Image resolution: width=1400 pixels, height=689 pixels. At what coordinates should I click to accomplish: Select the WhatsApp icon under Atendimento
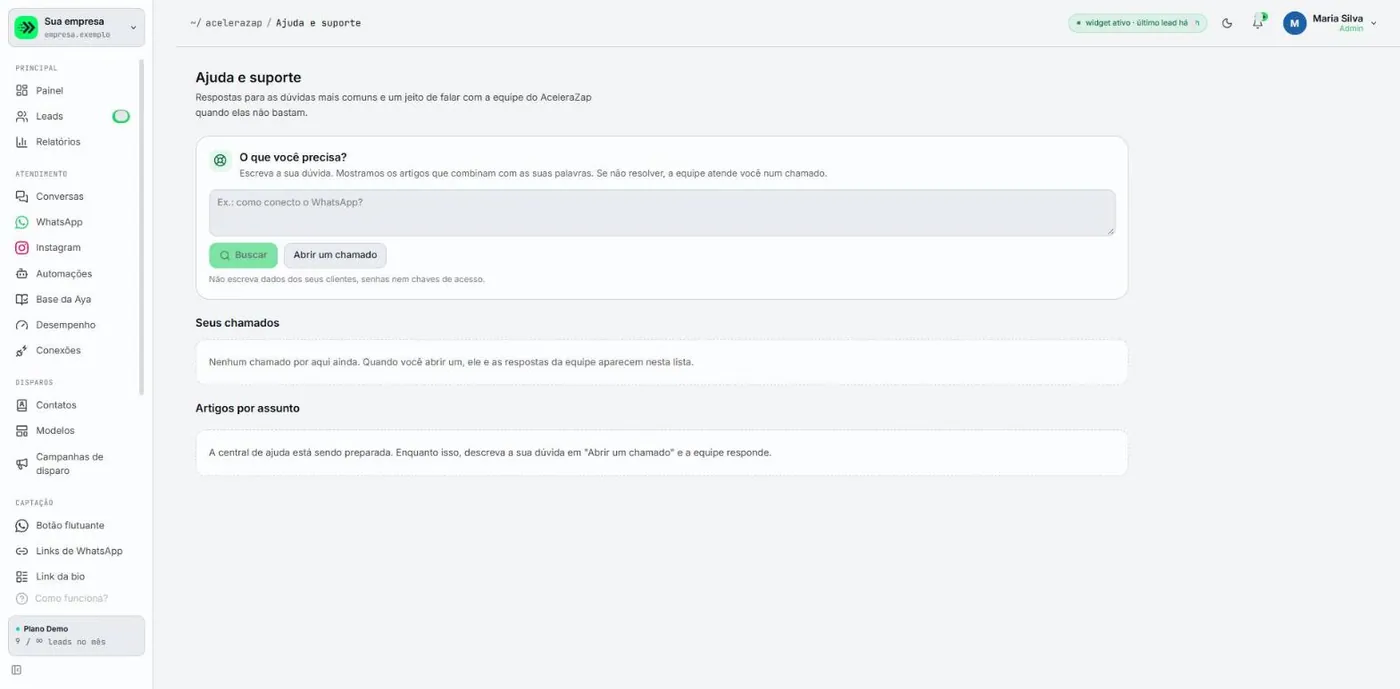22,222
